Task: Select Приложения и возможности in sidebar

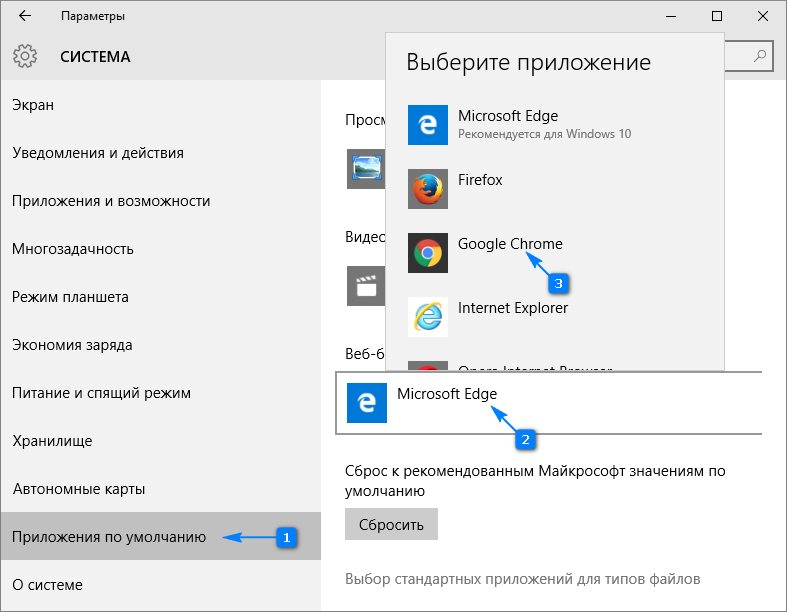Action: point(111,201)
